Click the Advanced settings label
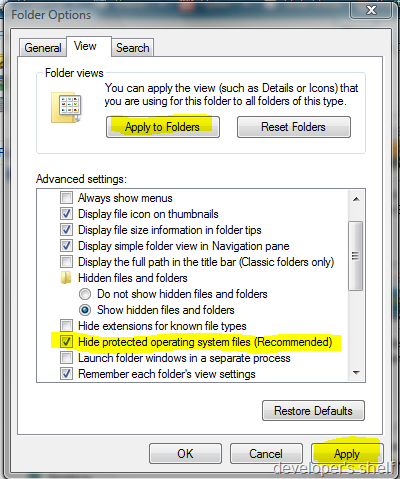 click(x=81, y=179)
